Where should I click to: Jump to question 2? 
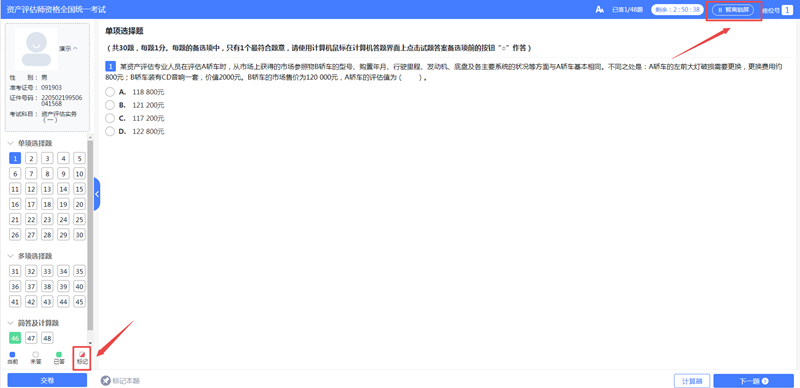click(x=31, y=158)
